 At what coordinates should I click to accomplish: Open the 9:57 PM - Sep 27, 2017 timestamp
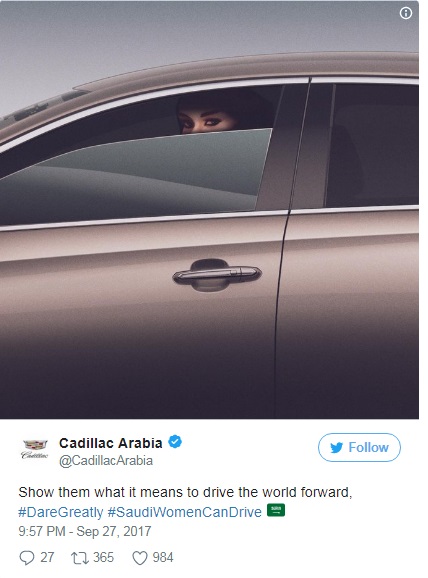click(85, 531)
